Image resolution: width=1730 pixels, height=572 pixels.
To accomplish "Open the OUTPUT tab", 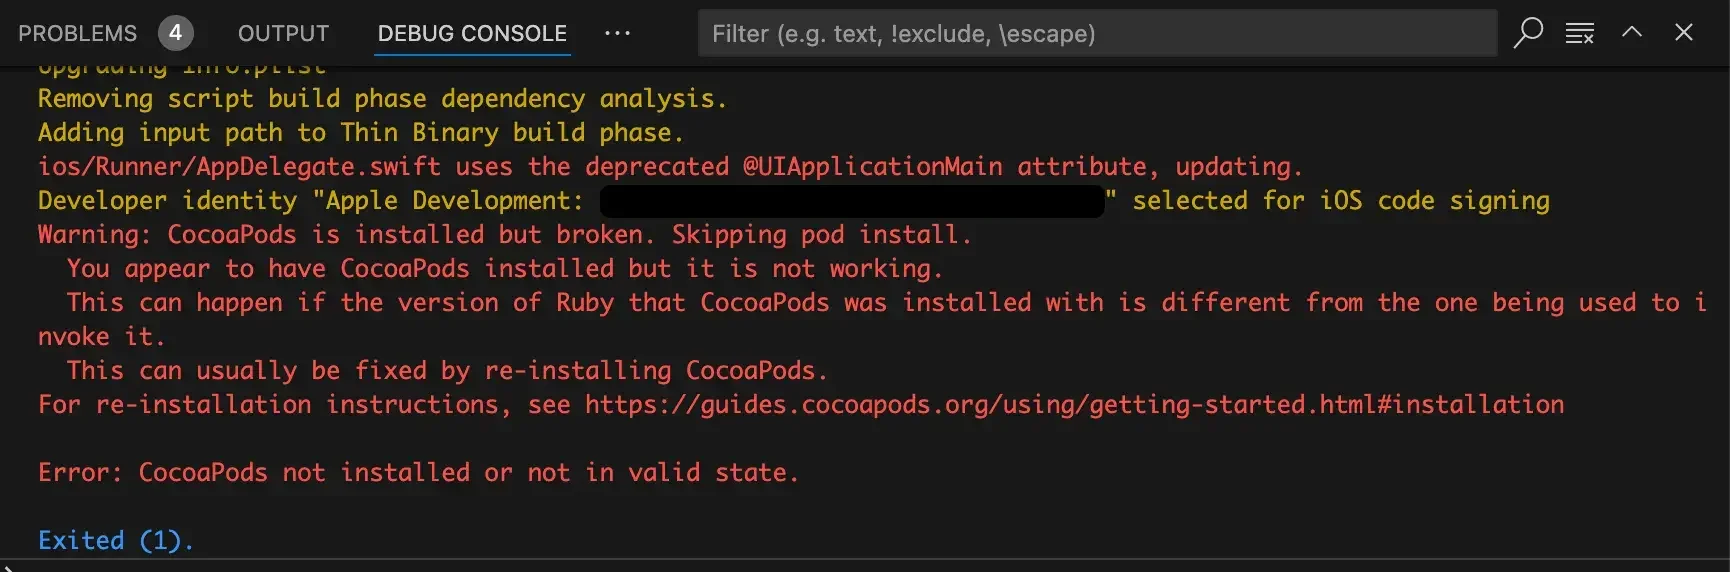I will [x=283, y=34].
